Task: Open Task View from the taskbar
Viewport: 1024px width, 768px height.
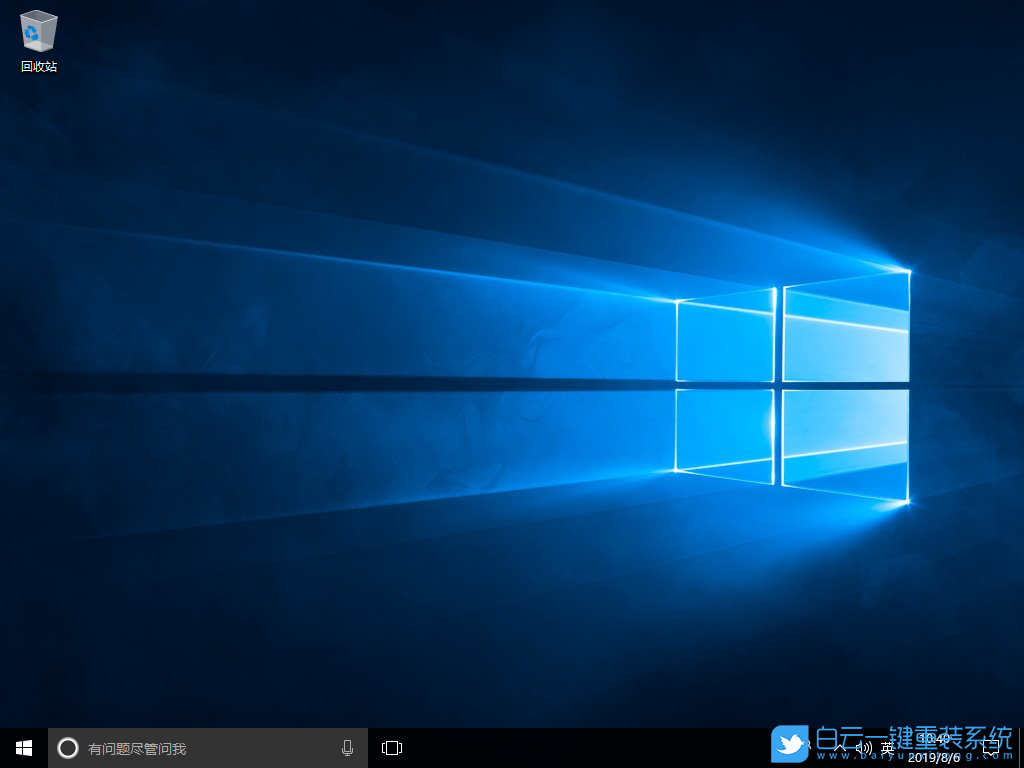Action: (x=392, y=748)
